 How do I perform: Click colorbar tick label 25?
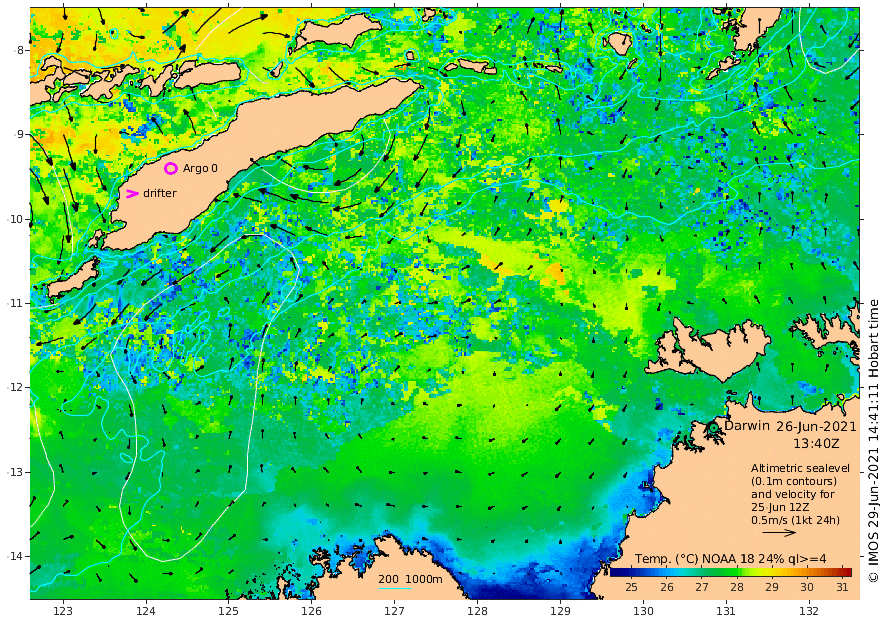click(x=631, y=587)
